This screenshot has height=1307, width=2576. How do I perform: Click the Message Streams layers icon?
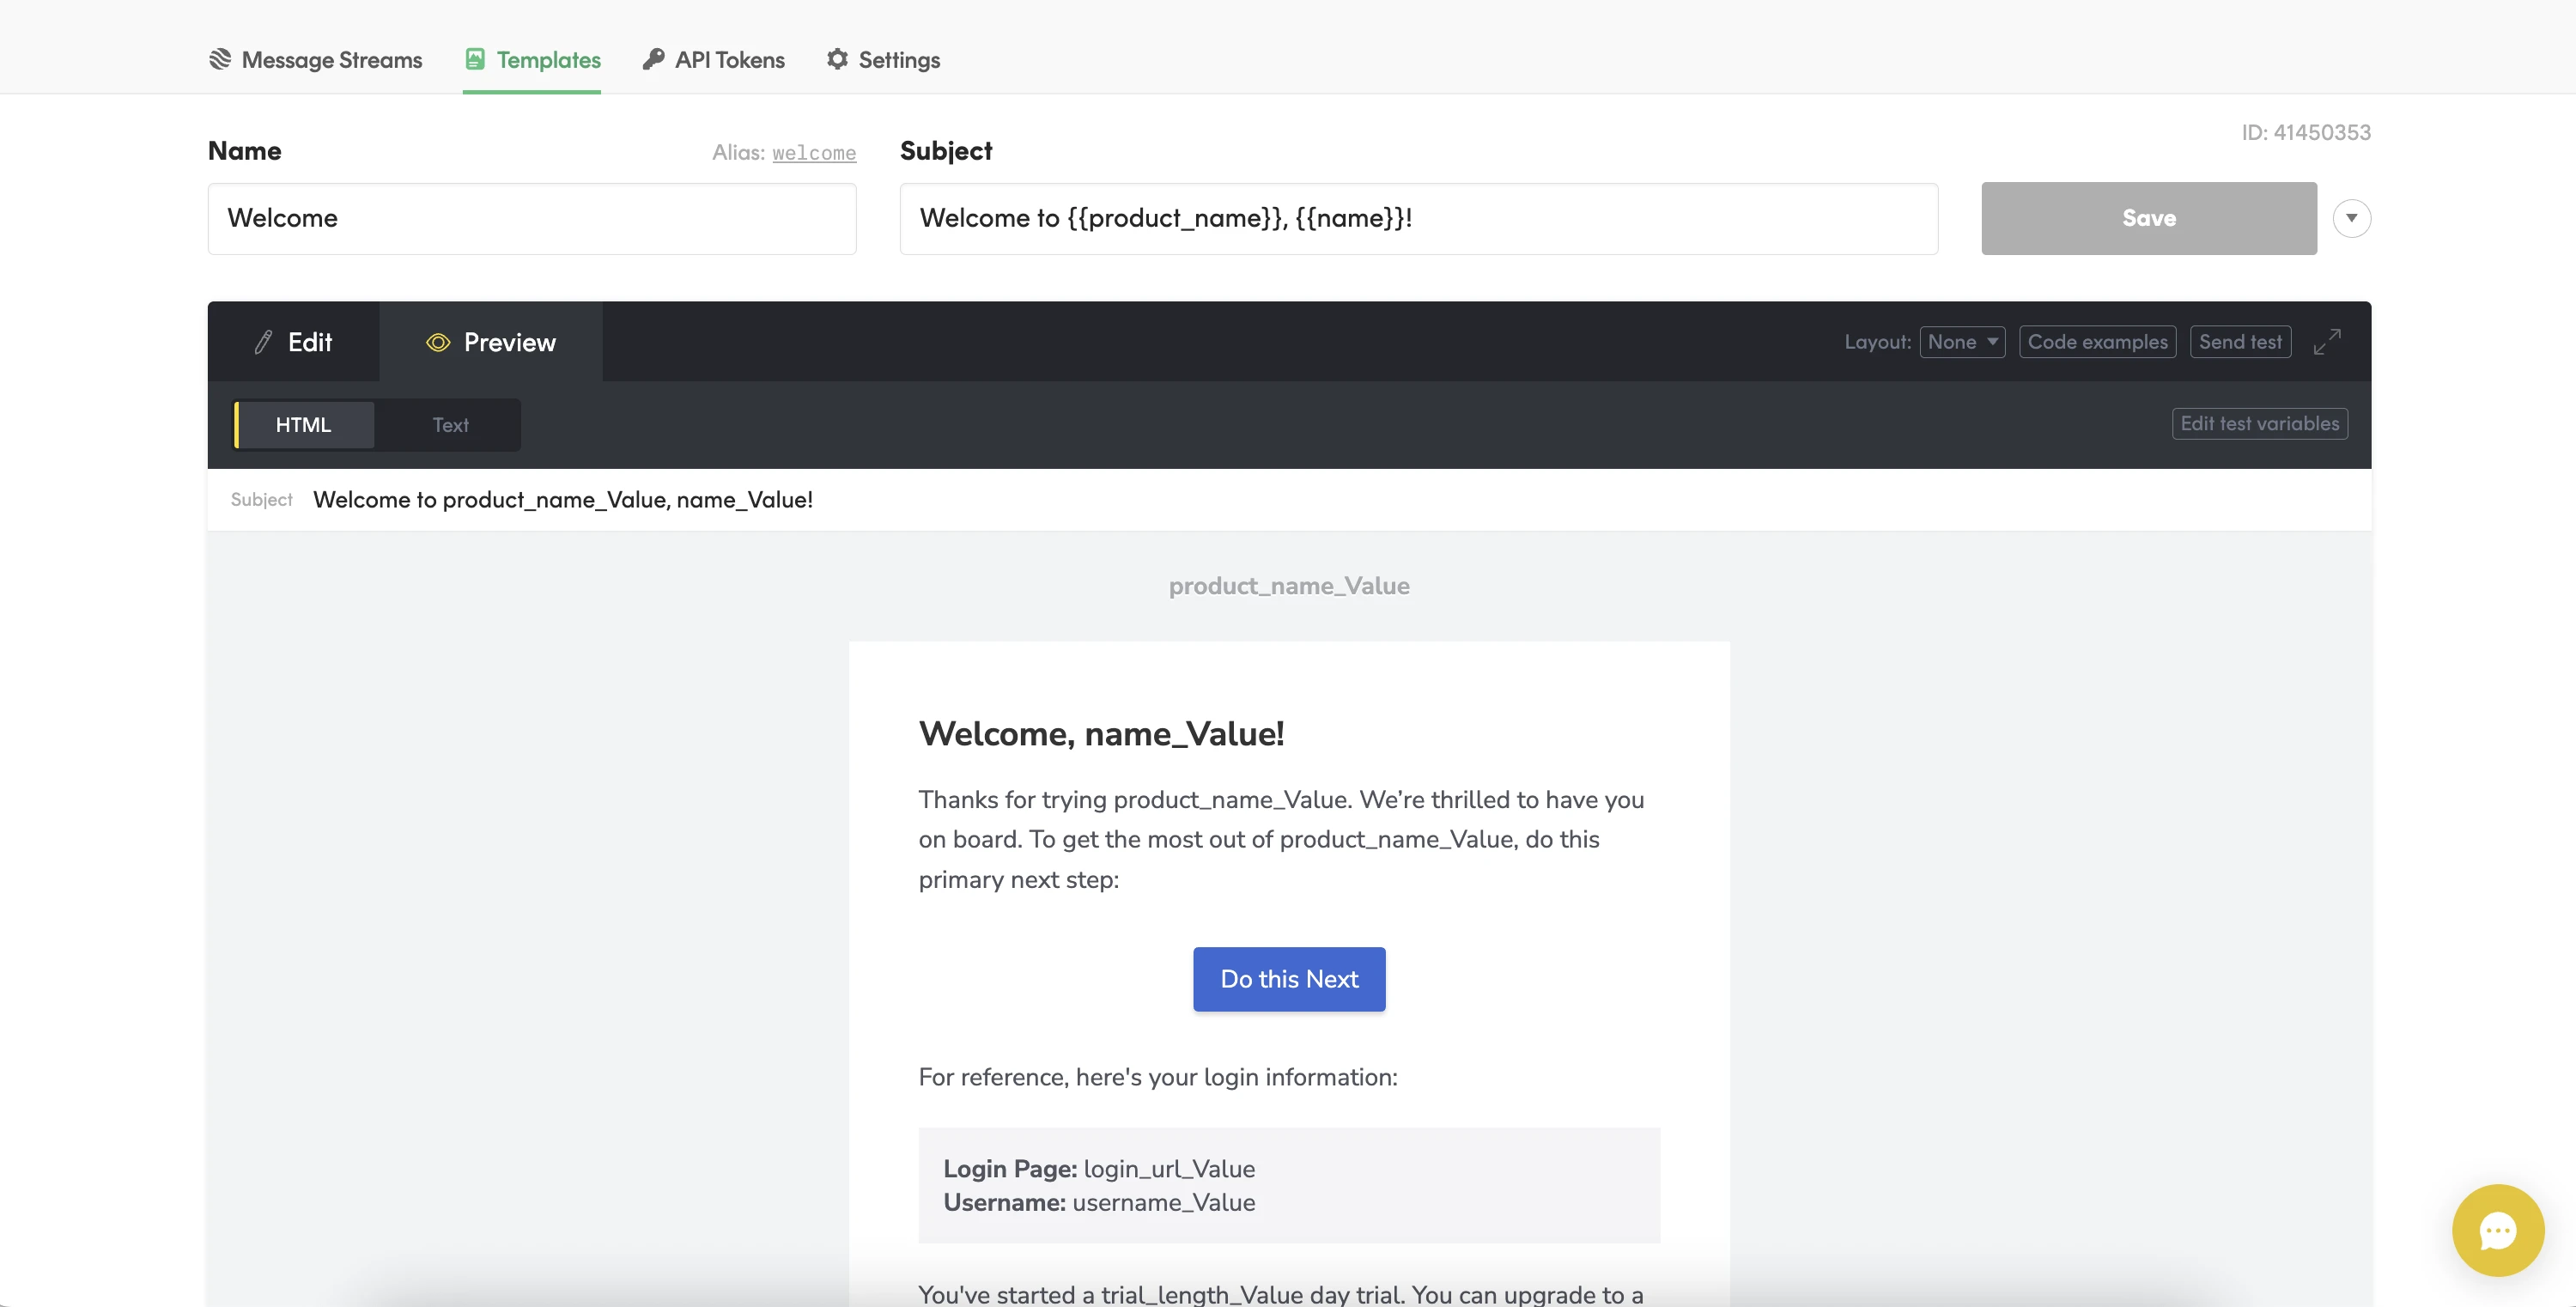(220, 59)
